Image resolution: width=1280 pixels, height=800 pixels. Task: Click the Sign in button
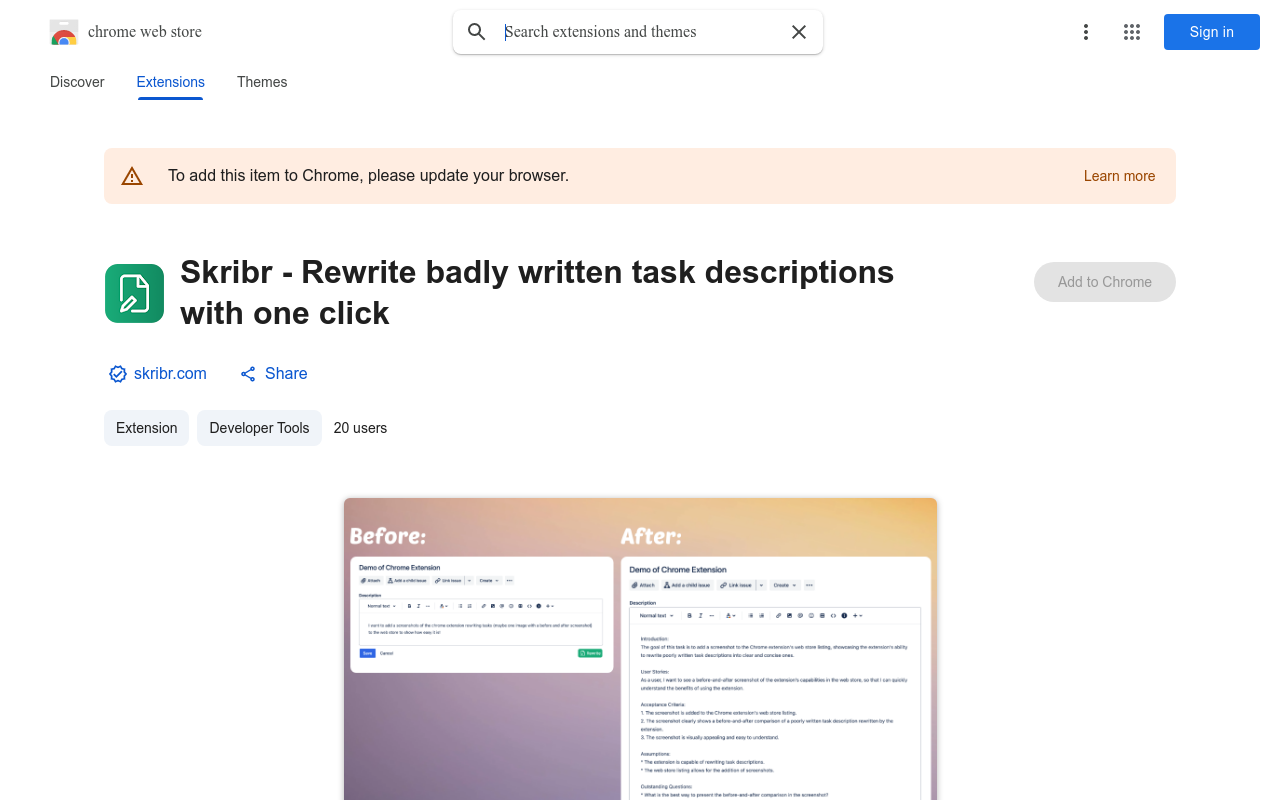point(1212,32)
